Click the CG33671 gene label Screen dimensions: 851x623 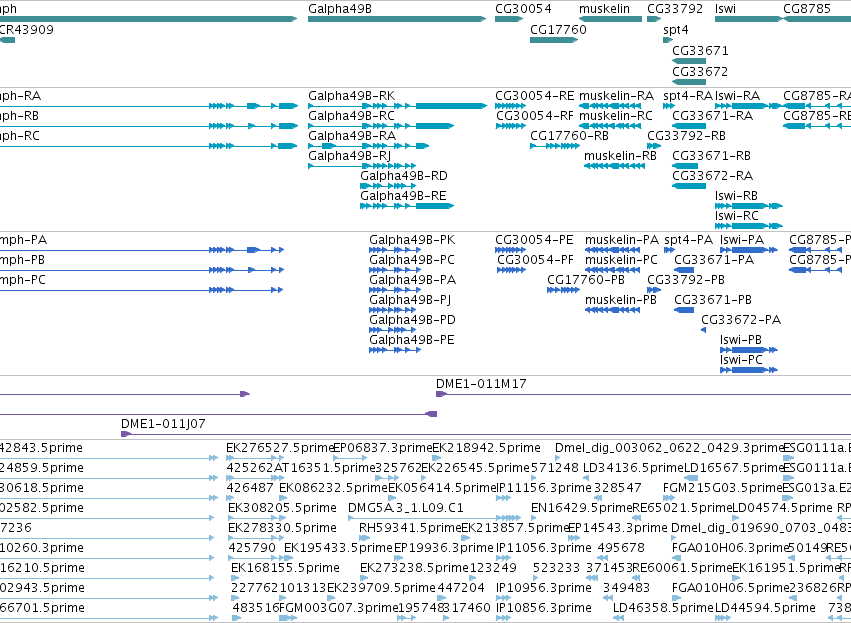click(x=700, y=50)
